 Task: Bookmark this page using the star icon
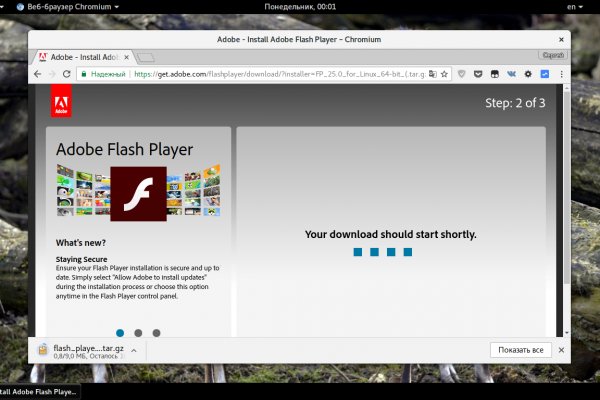pos(443,74)
